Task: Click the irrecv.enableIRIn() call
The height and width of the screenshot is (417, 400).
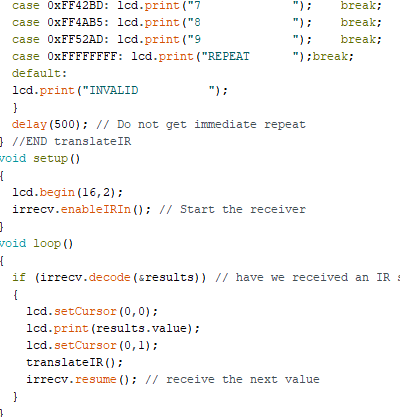Action: point(82,209)
